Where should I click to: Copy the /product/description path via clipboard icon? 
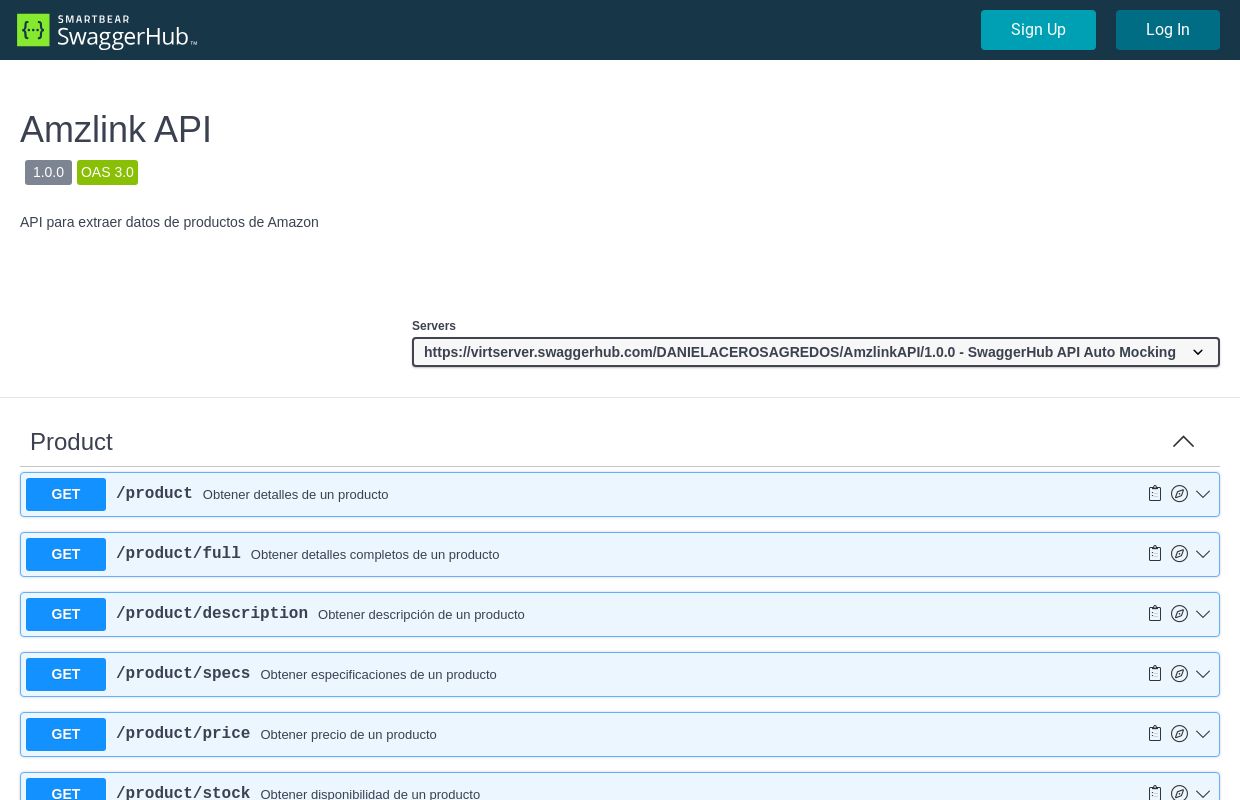tap(1155, 614)
